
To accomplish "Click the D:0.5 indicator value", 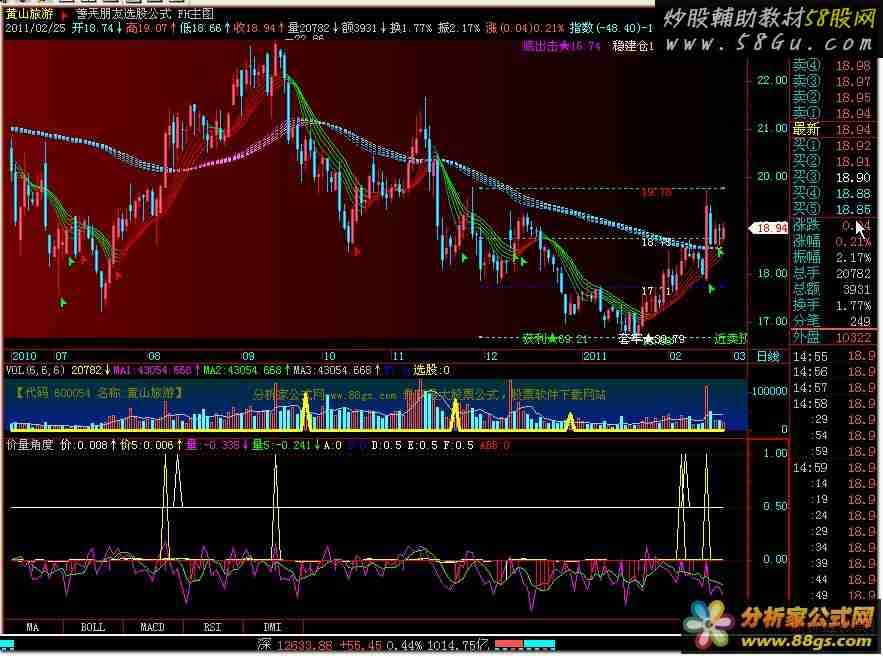I will (387, 445).
